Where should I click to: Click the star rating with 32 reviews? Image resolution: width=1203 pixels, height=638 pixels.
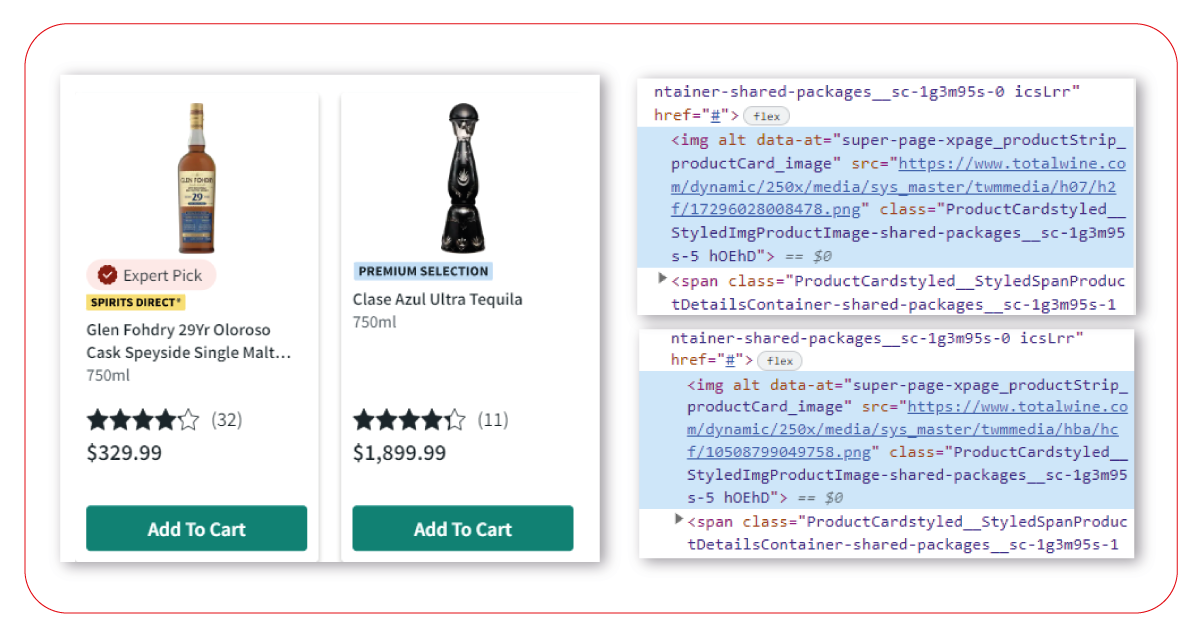point(143,420)
